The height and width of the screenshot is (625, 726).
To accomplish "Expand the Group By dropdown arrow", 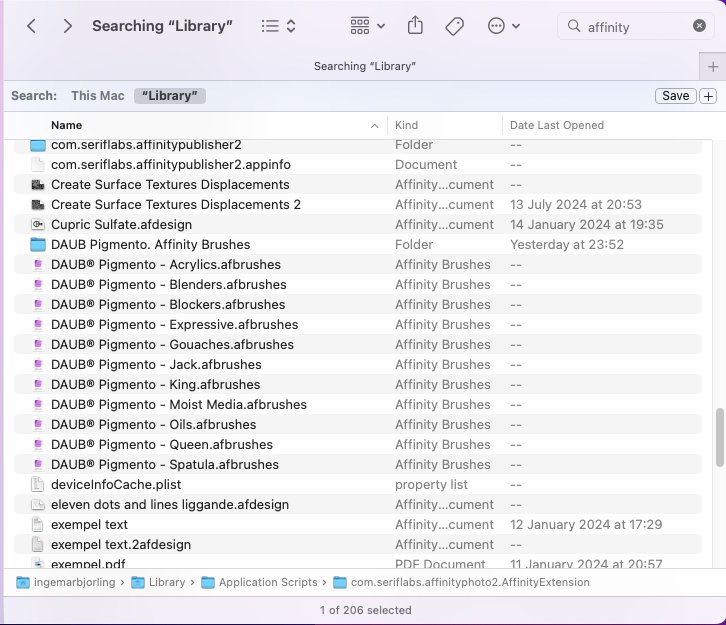I will (x=381, y=26).
